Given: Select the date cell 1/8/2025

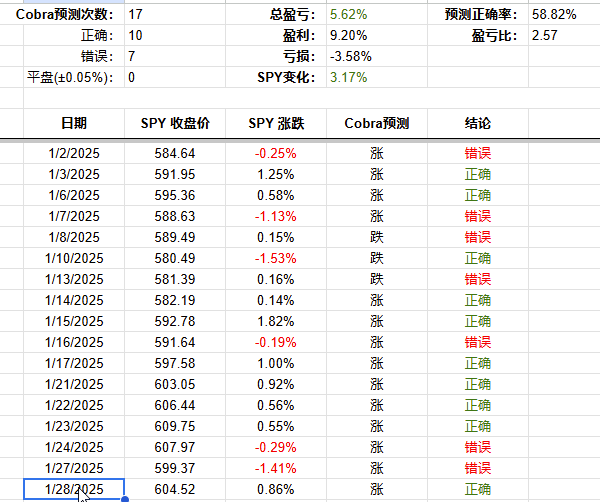Looking at the screenshot, I should pyautogui.click(x=74, y=238).
